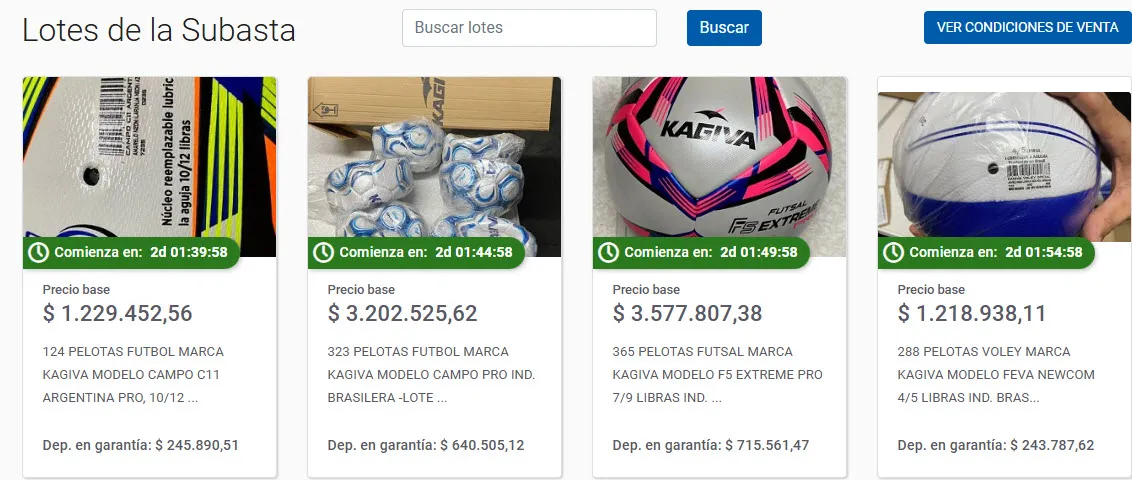
Task: Click the Buscar button
Action: [x=724, y=28]
